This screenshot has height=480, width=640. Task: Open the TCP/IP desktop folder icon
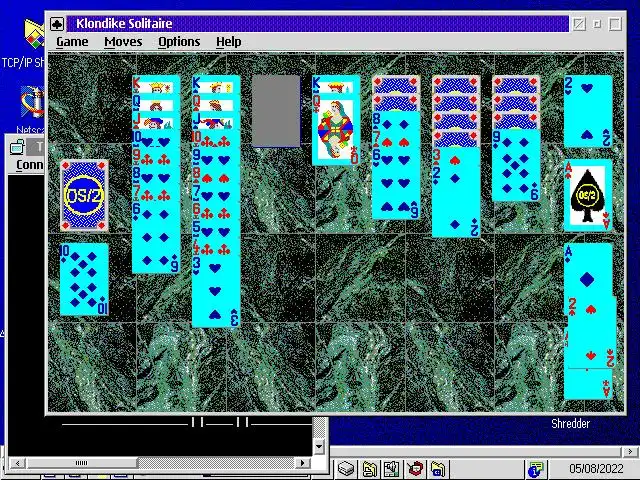tap(33, 35)
